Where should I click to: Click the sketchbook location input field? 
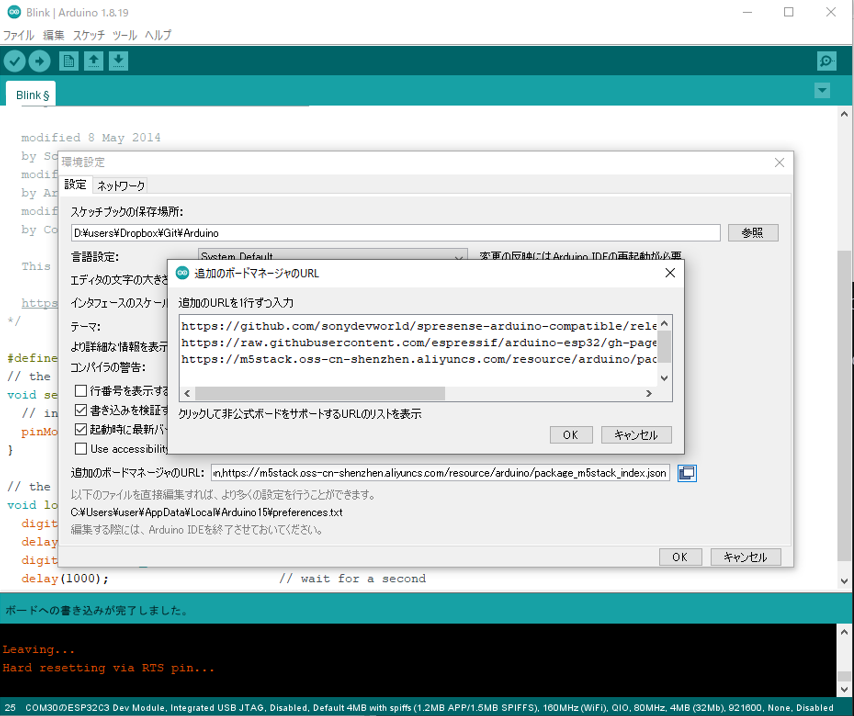395,233
